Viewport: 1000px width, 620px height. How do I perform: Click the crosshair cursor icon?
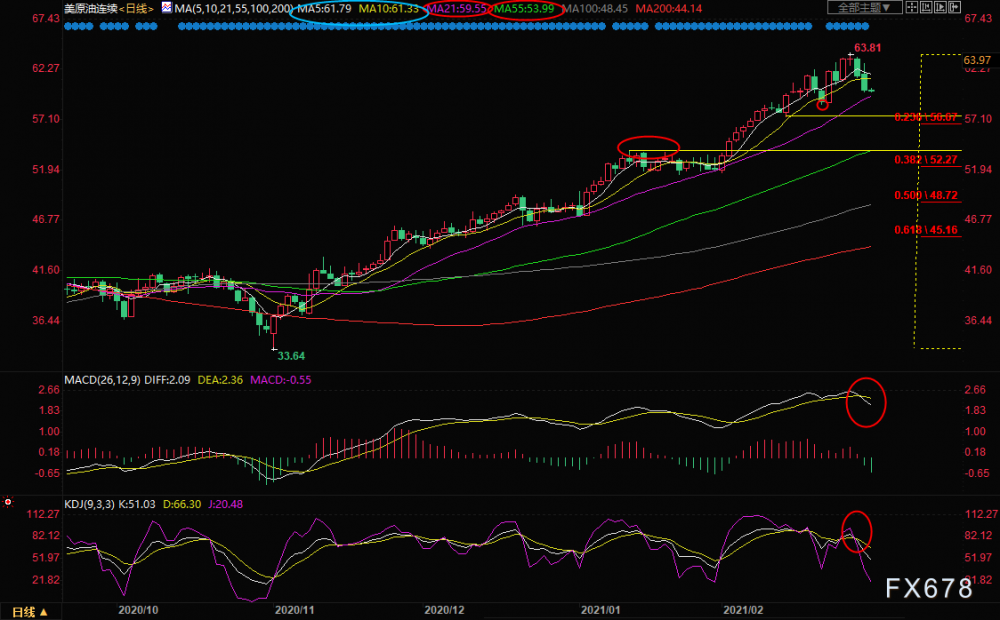coord(912,8)
